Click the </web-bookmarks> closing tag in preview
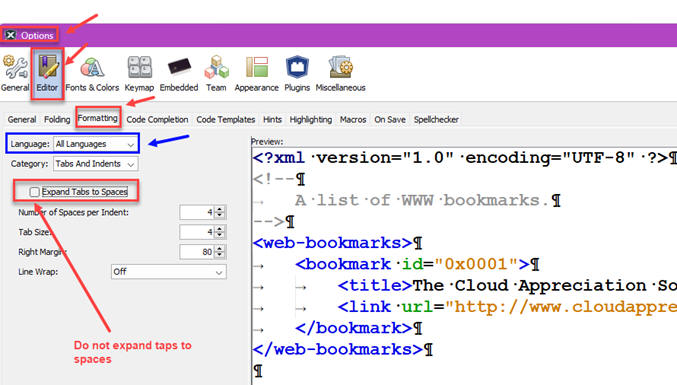 [x=338, y=349]
